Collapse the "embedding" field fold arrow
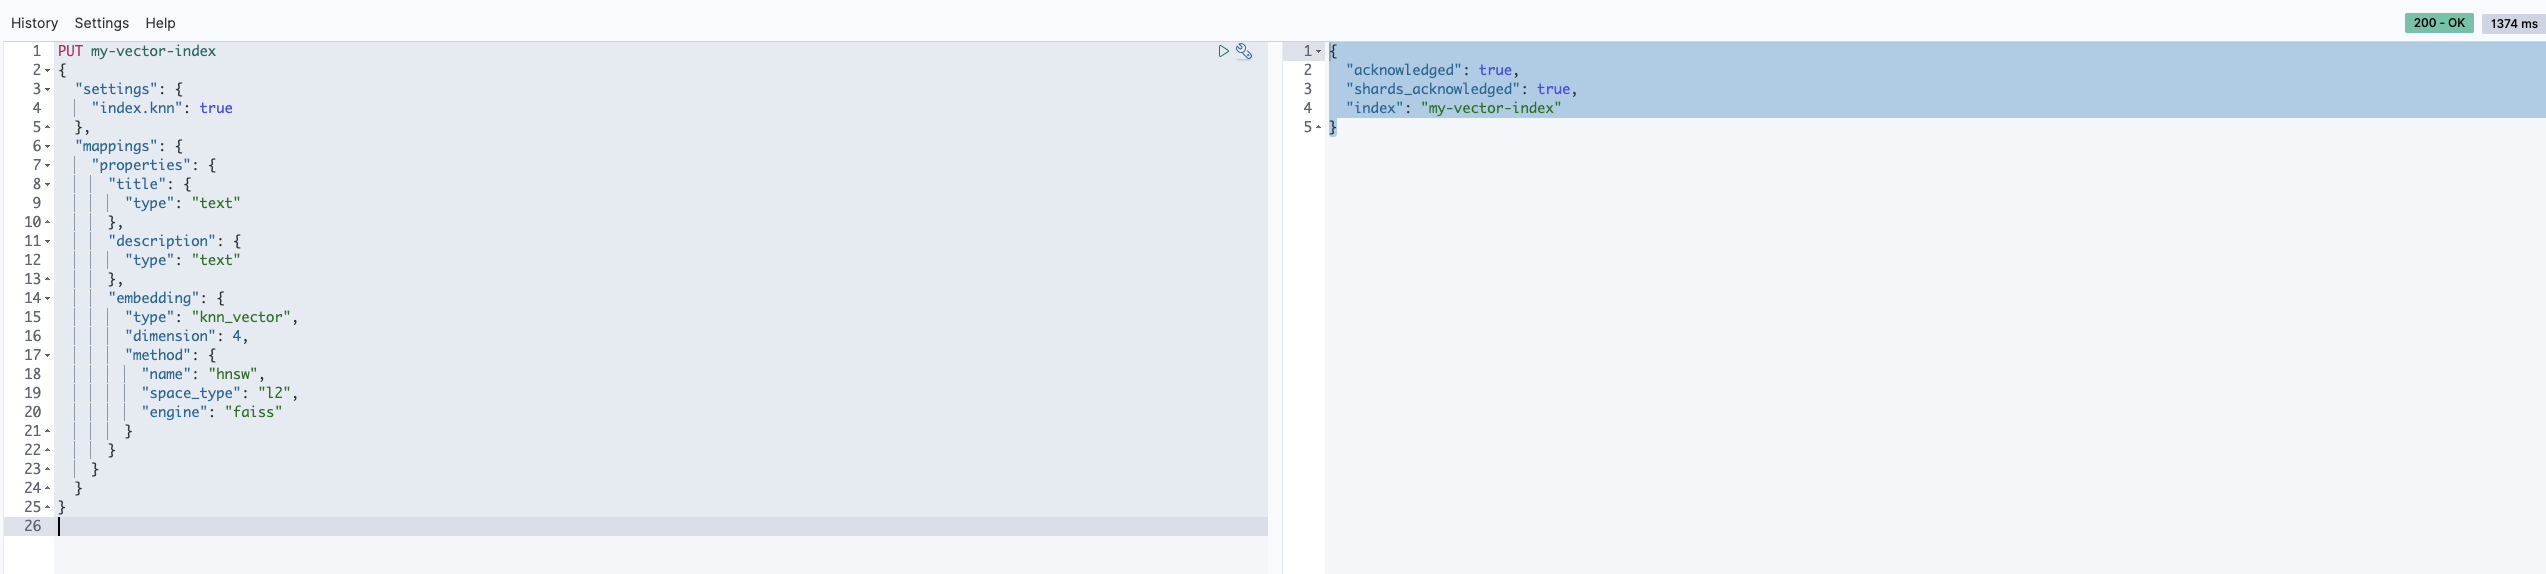 tap(47, 298)
